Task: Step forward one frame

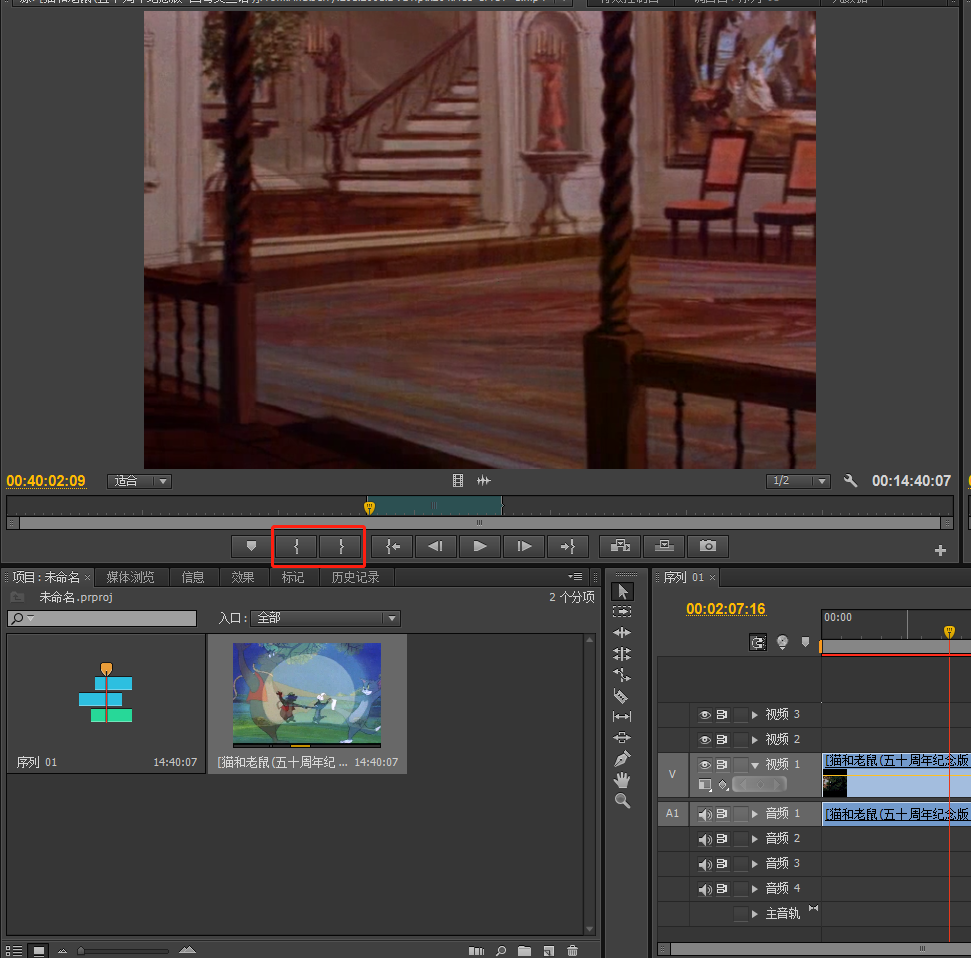Action: click(524, 546)
